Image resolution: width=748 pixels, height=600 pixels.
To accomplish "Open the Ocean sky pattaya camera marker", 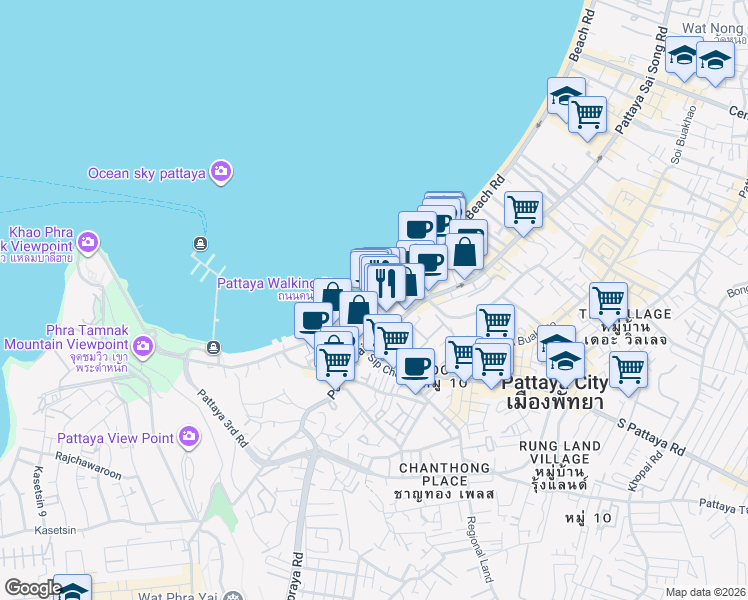I will pos(221,172).
